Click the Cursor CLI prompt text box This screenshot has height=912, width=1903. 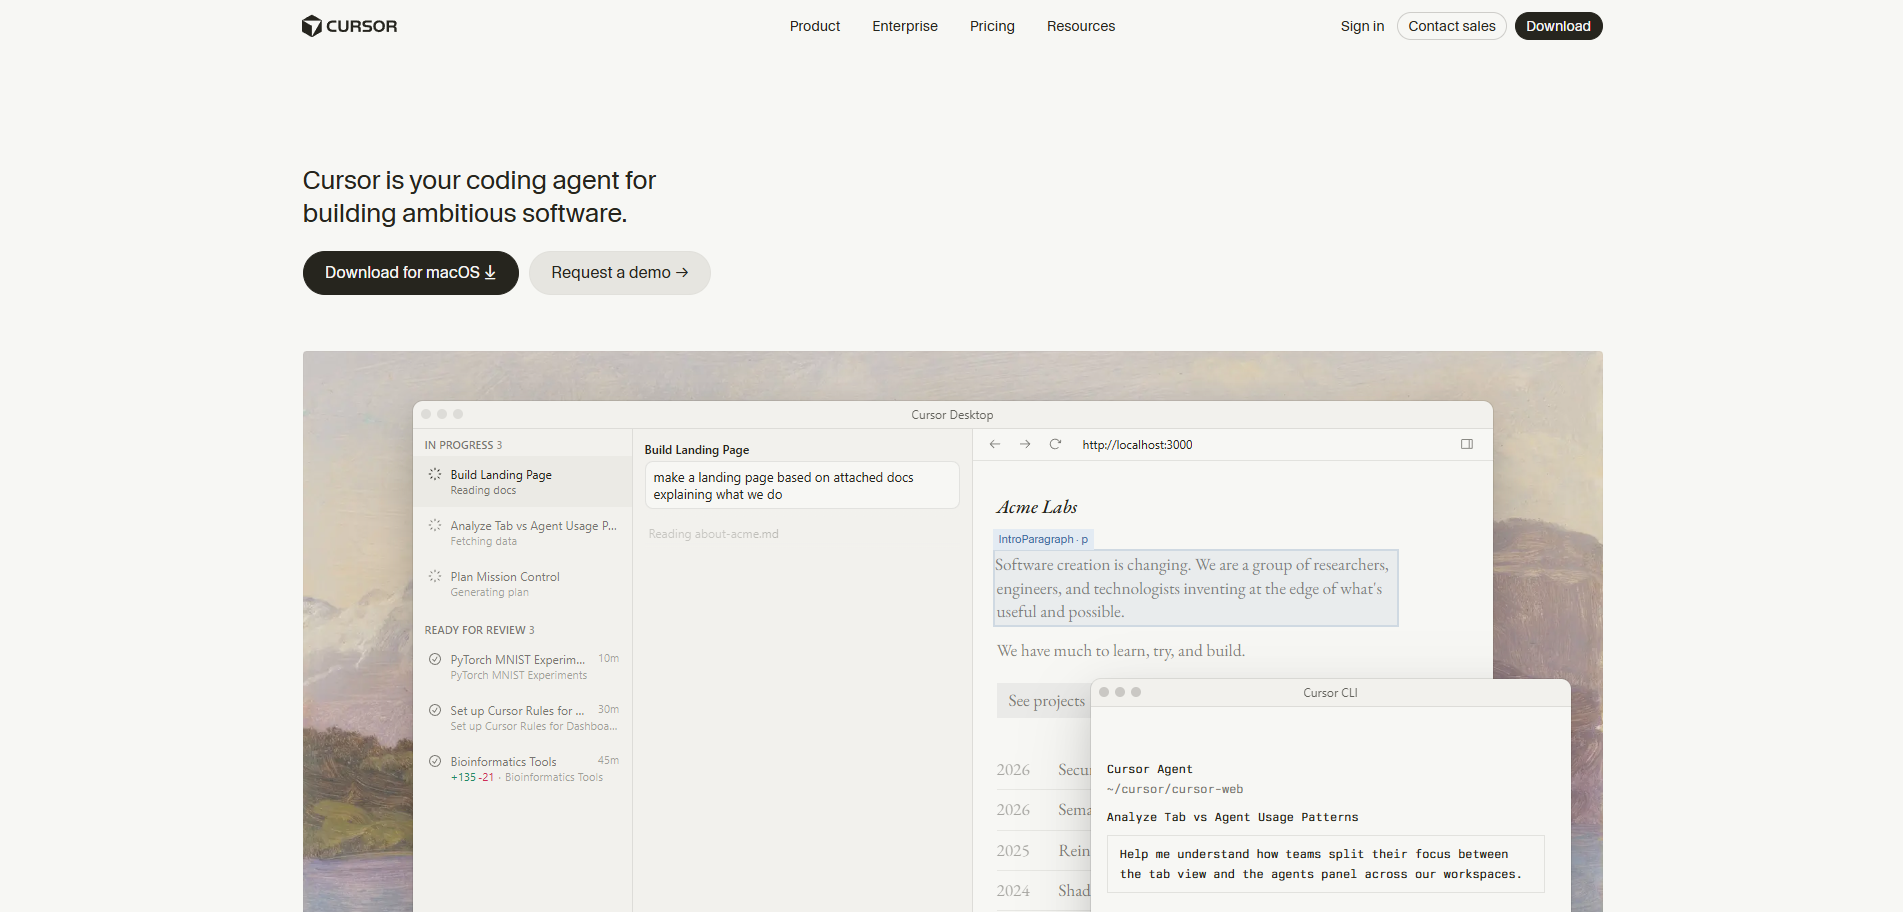[1325, 864]
